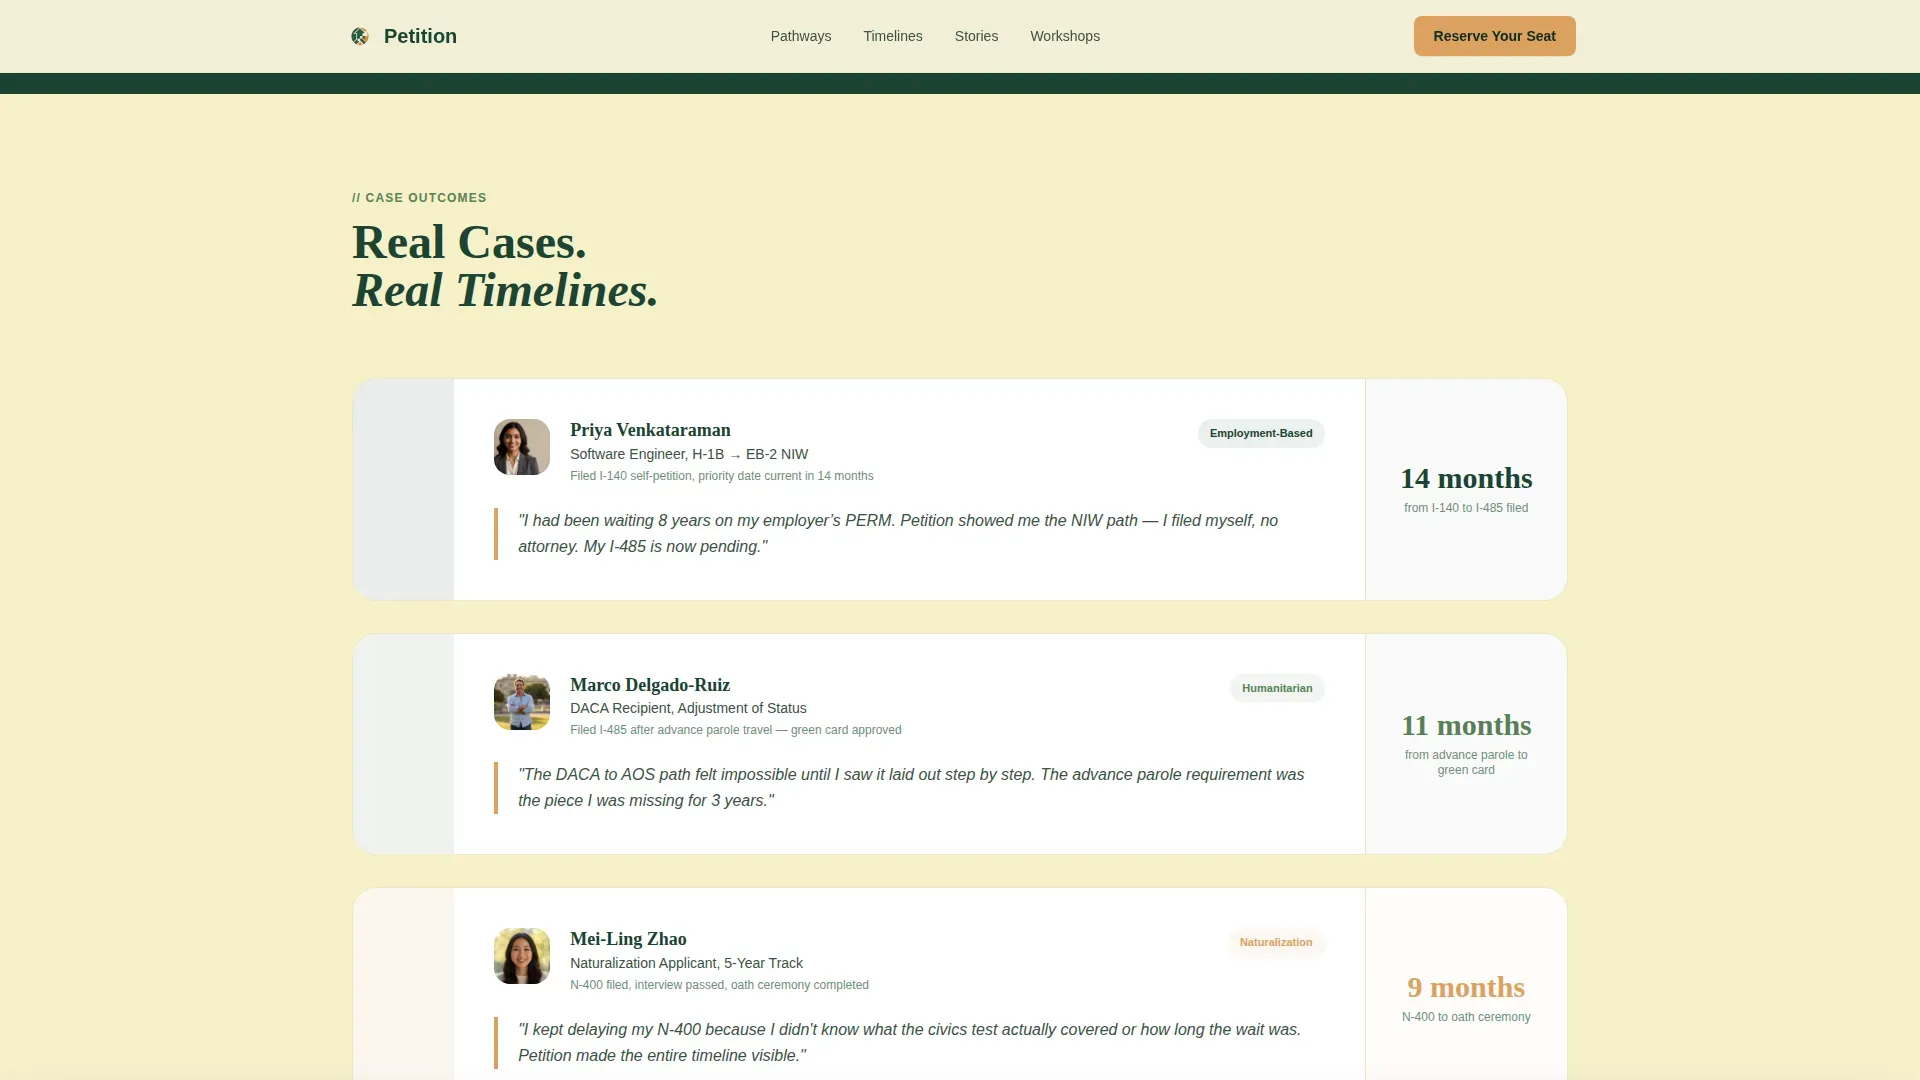Click Mei-Ling Zhao's avatar photo

(x=521, y=956)
